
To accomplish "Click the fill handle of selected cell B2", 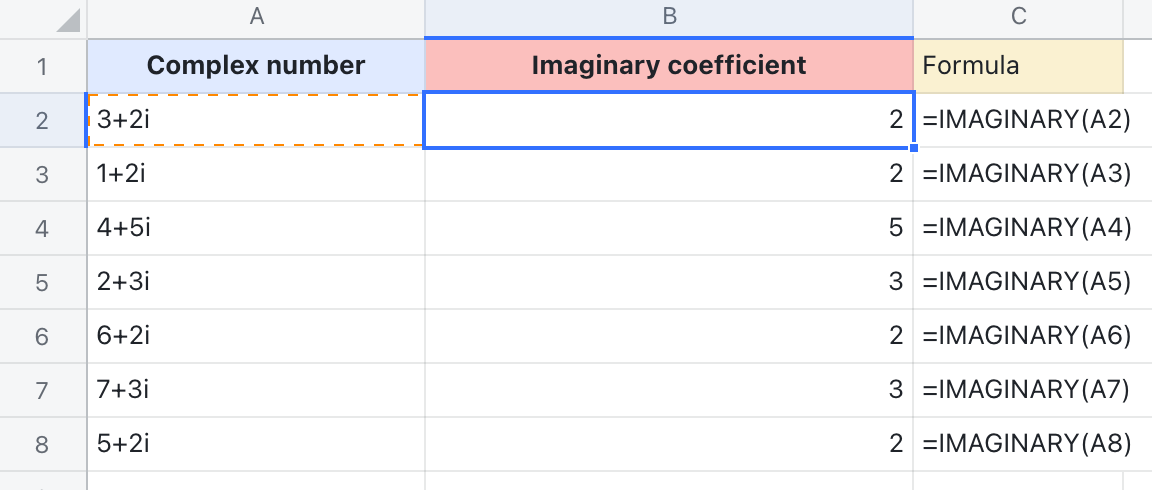I will [x=913, y=148].
